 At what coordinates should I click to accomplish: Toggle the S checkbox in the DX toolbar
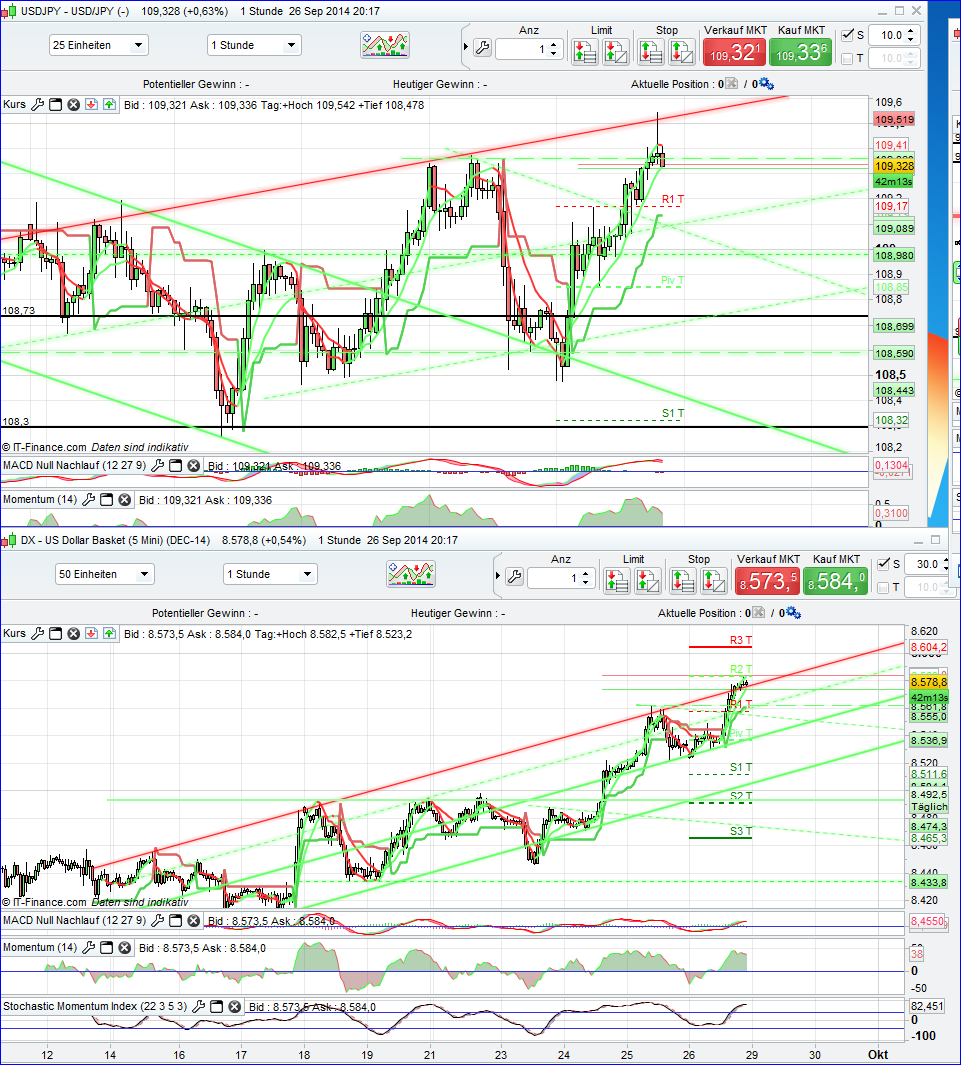[883, 563]
